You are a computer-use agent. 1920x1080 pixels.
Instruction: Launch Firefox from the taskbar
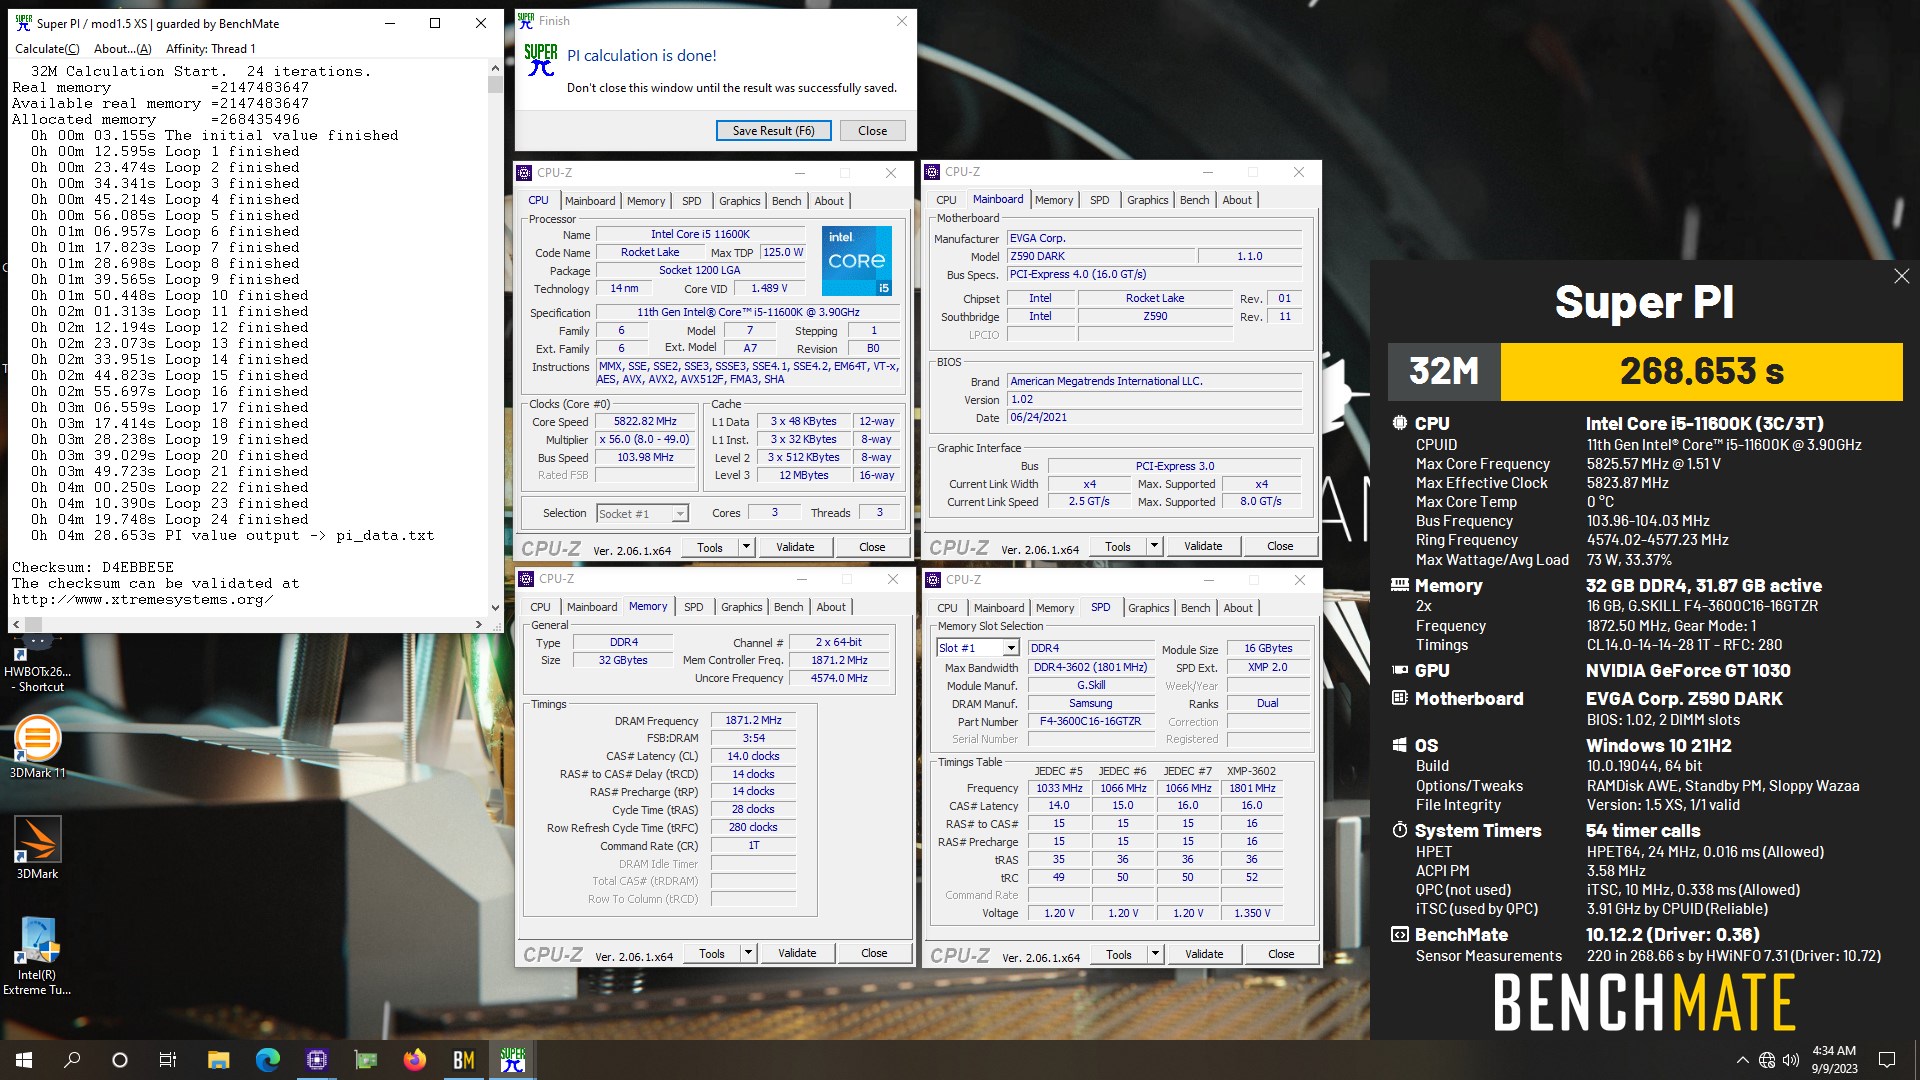414,1060
